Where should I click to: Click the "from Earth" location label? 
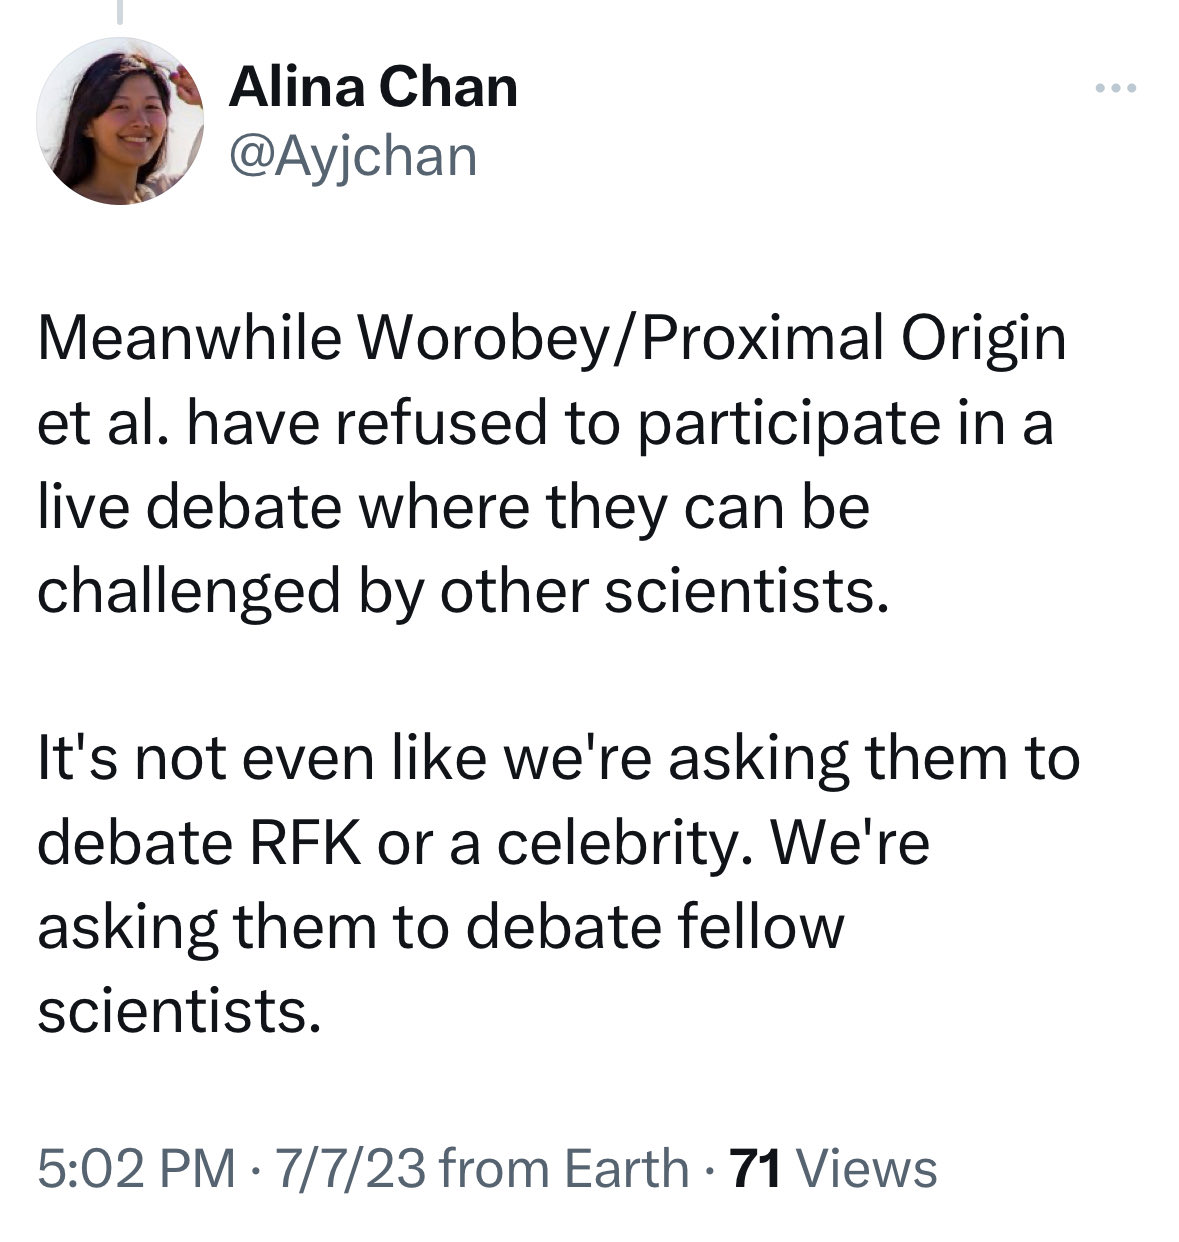(563, 1168)
